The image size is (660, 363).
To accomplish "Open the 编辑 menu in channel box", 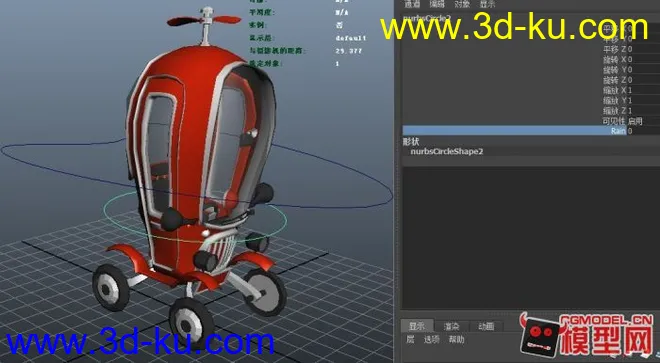I will point(437,4).
